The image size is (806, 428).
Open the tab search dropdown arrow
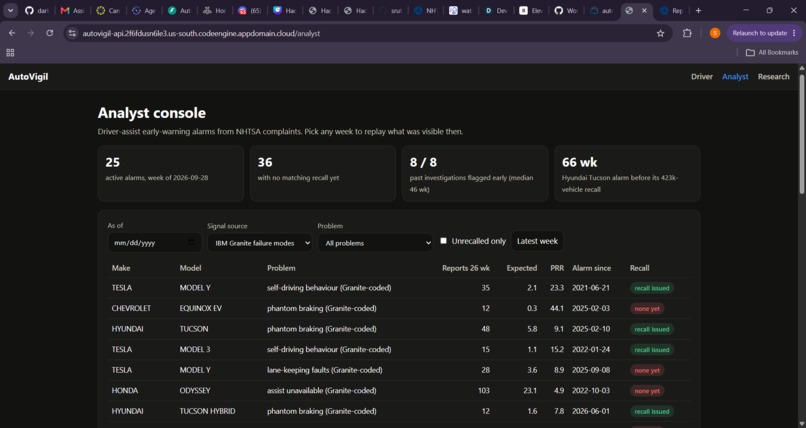[10, 10]
